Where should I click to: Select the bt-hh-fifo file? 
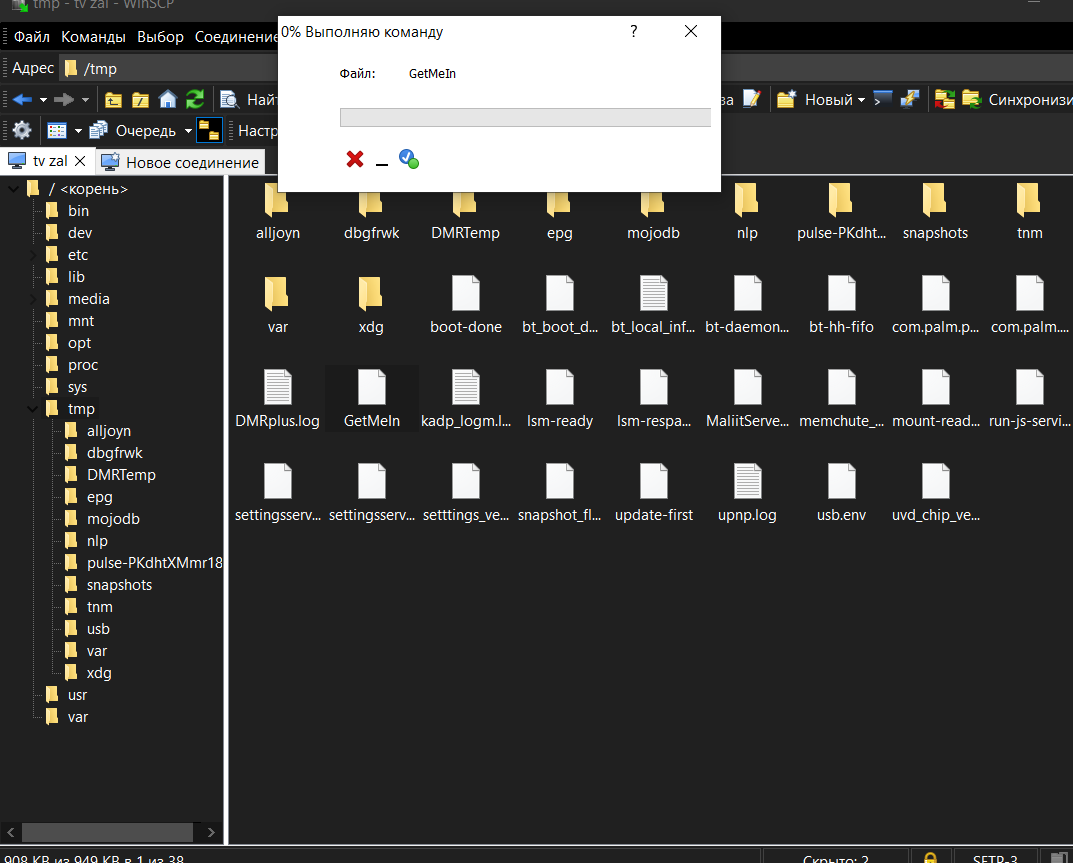point(841,305)
